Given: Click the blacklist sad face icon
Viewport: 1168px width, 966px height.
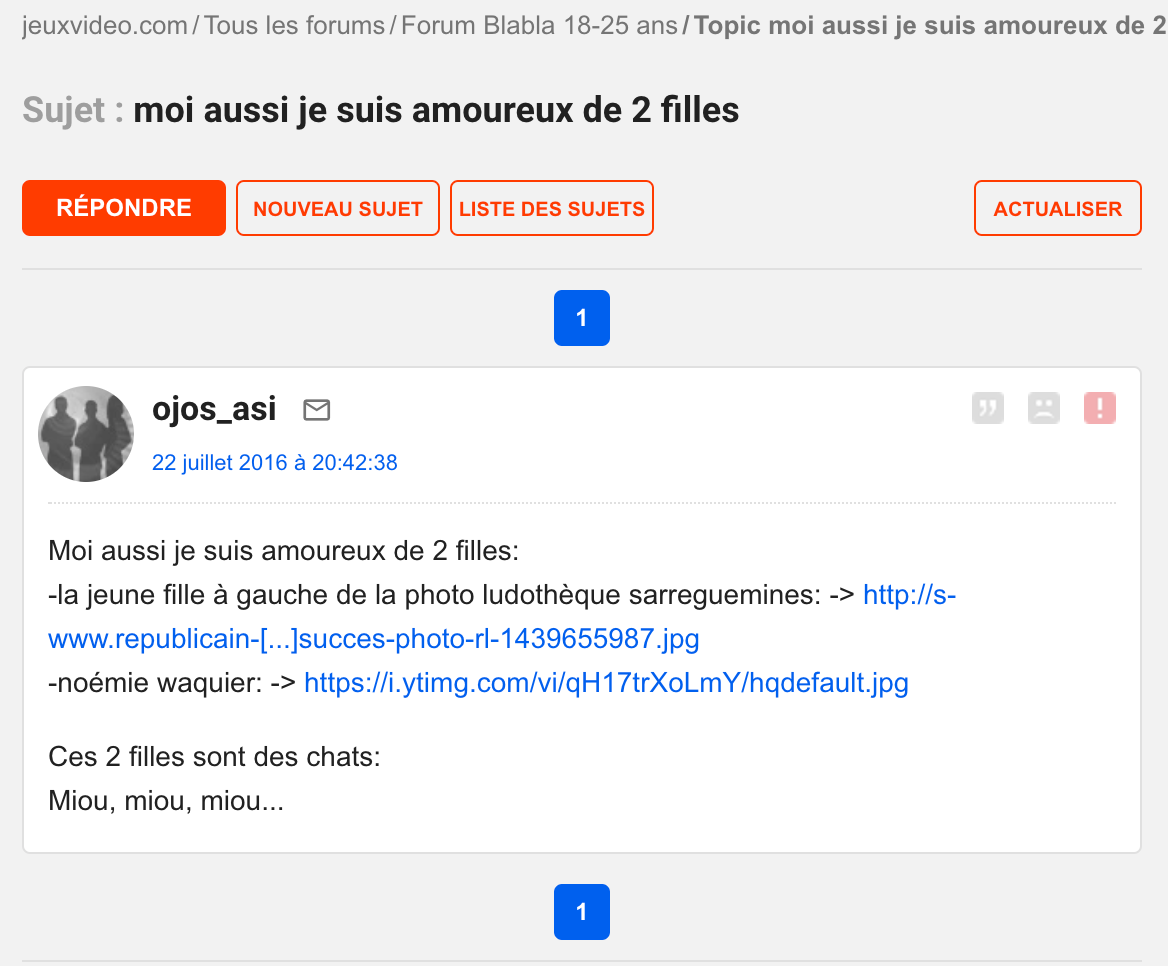Looking at the screenshot, I should pos(1044,408).
